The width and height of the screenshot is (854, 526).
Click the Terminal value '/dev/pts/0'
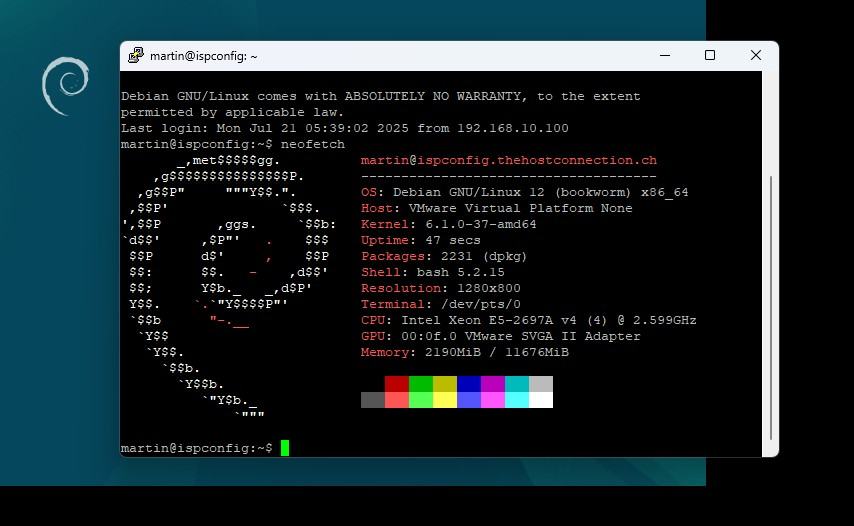point(480,304)
